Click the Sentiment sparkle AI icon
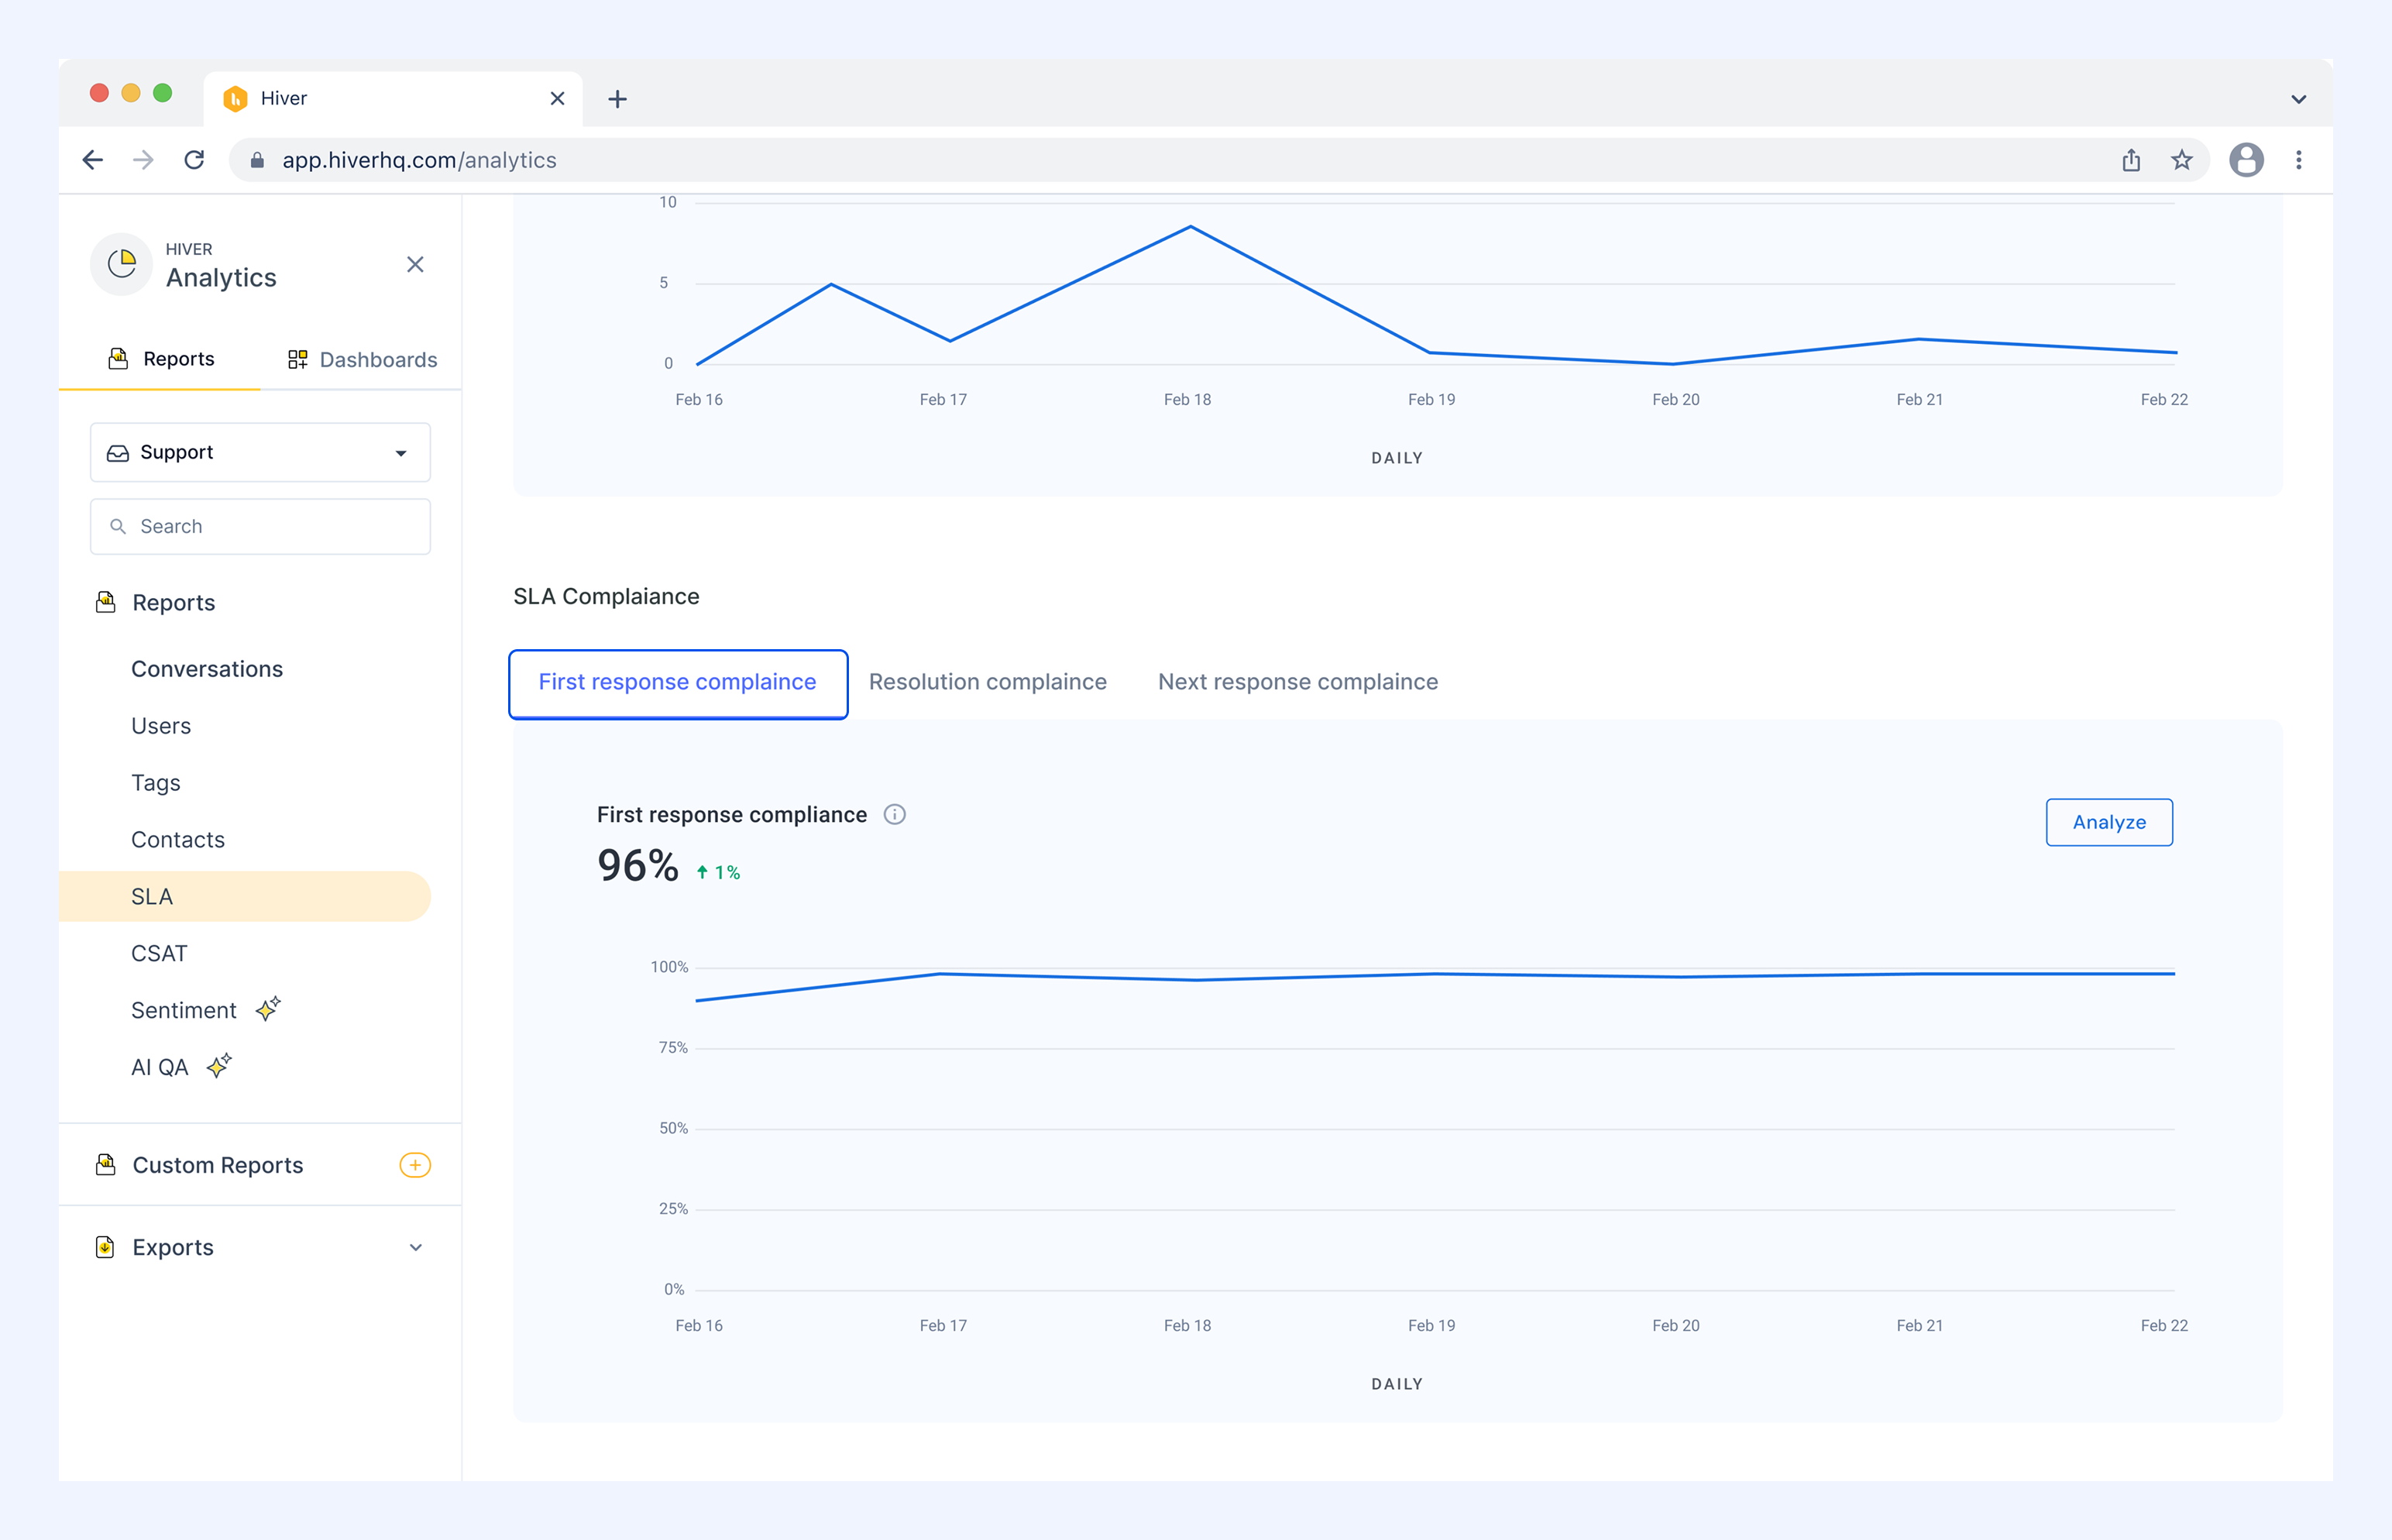2392x1540 pixels. tap(268, 1008)
